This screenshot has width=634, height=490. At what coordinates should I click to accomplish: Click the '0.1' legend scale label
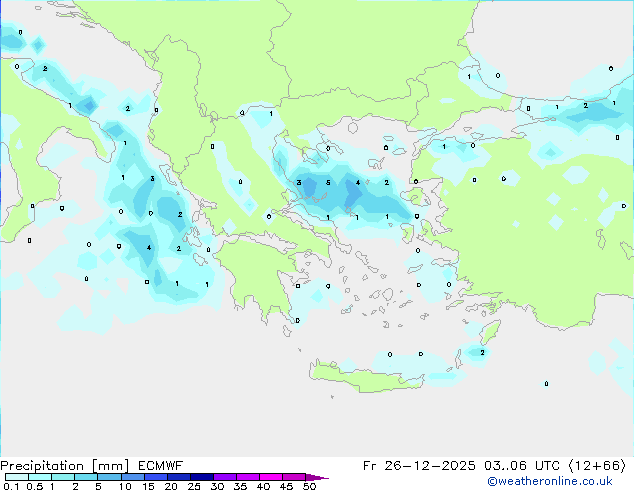pos(11,486)
